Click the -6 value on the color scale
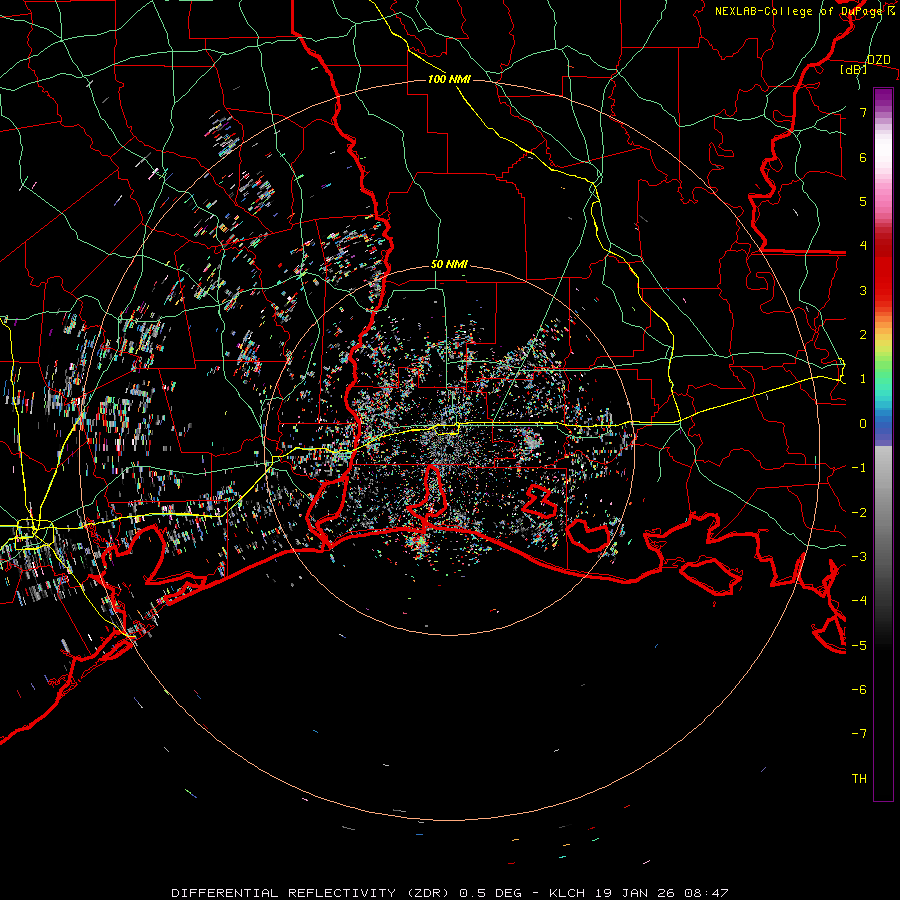900x900 pixels. coord(859,690)
